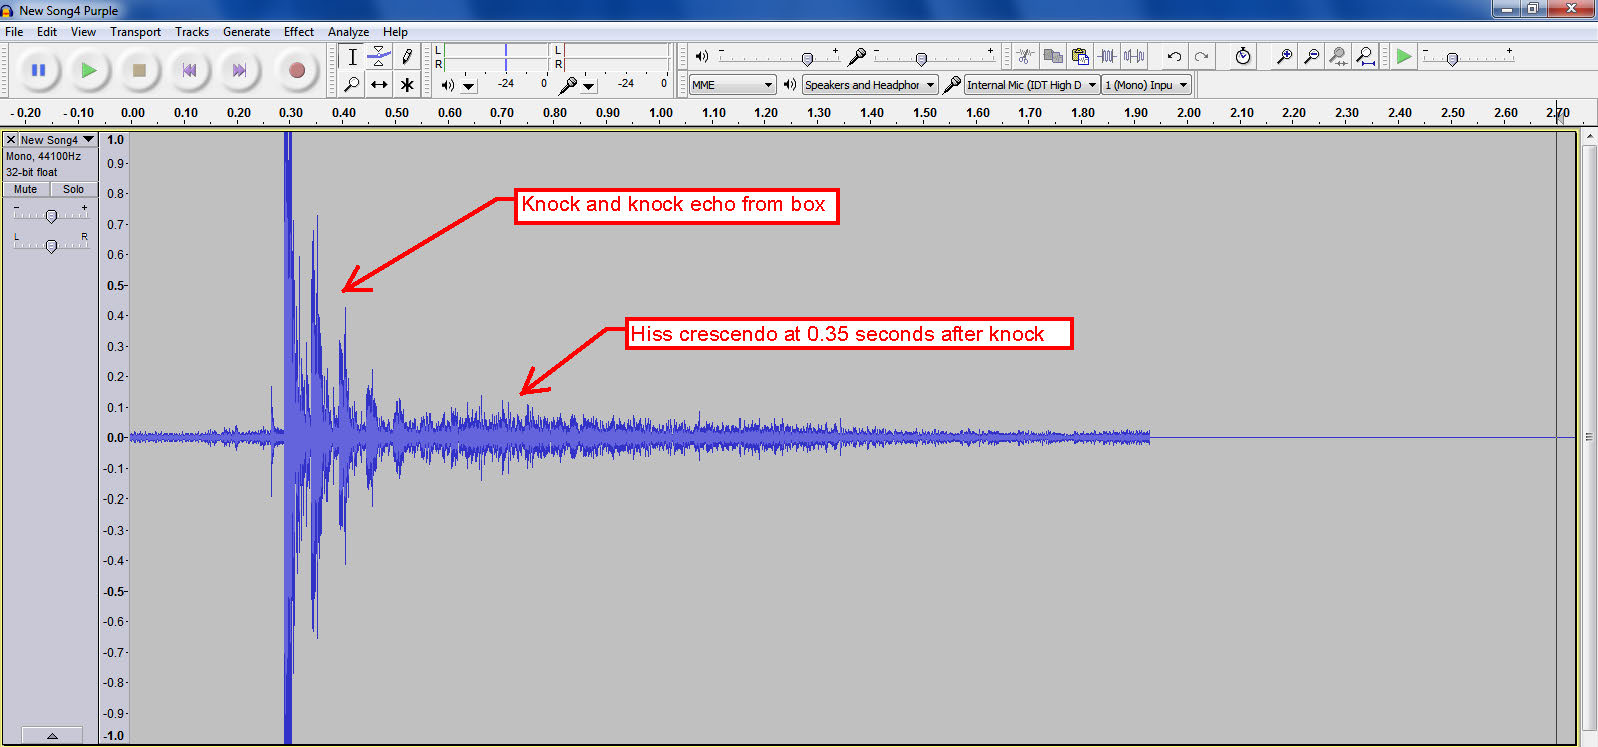Open the Edit menu
Screen dimensions: 1598x747
tap(47, 32)
